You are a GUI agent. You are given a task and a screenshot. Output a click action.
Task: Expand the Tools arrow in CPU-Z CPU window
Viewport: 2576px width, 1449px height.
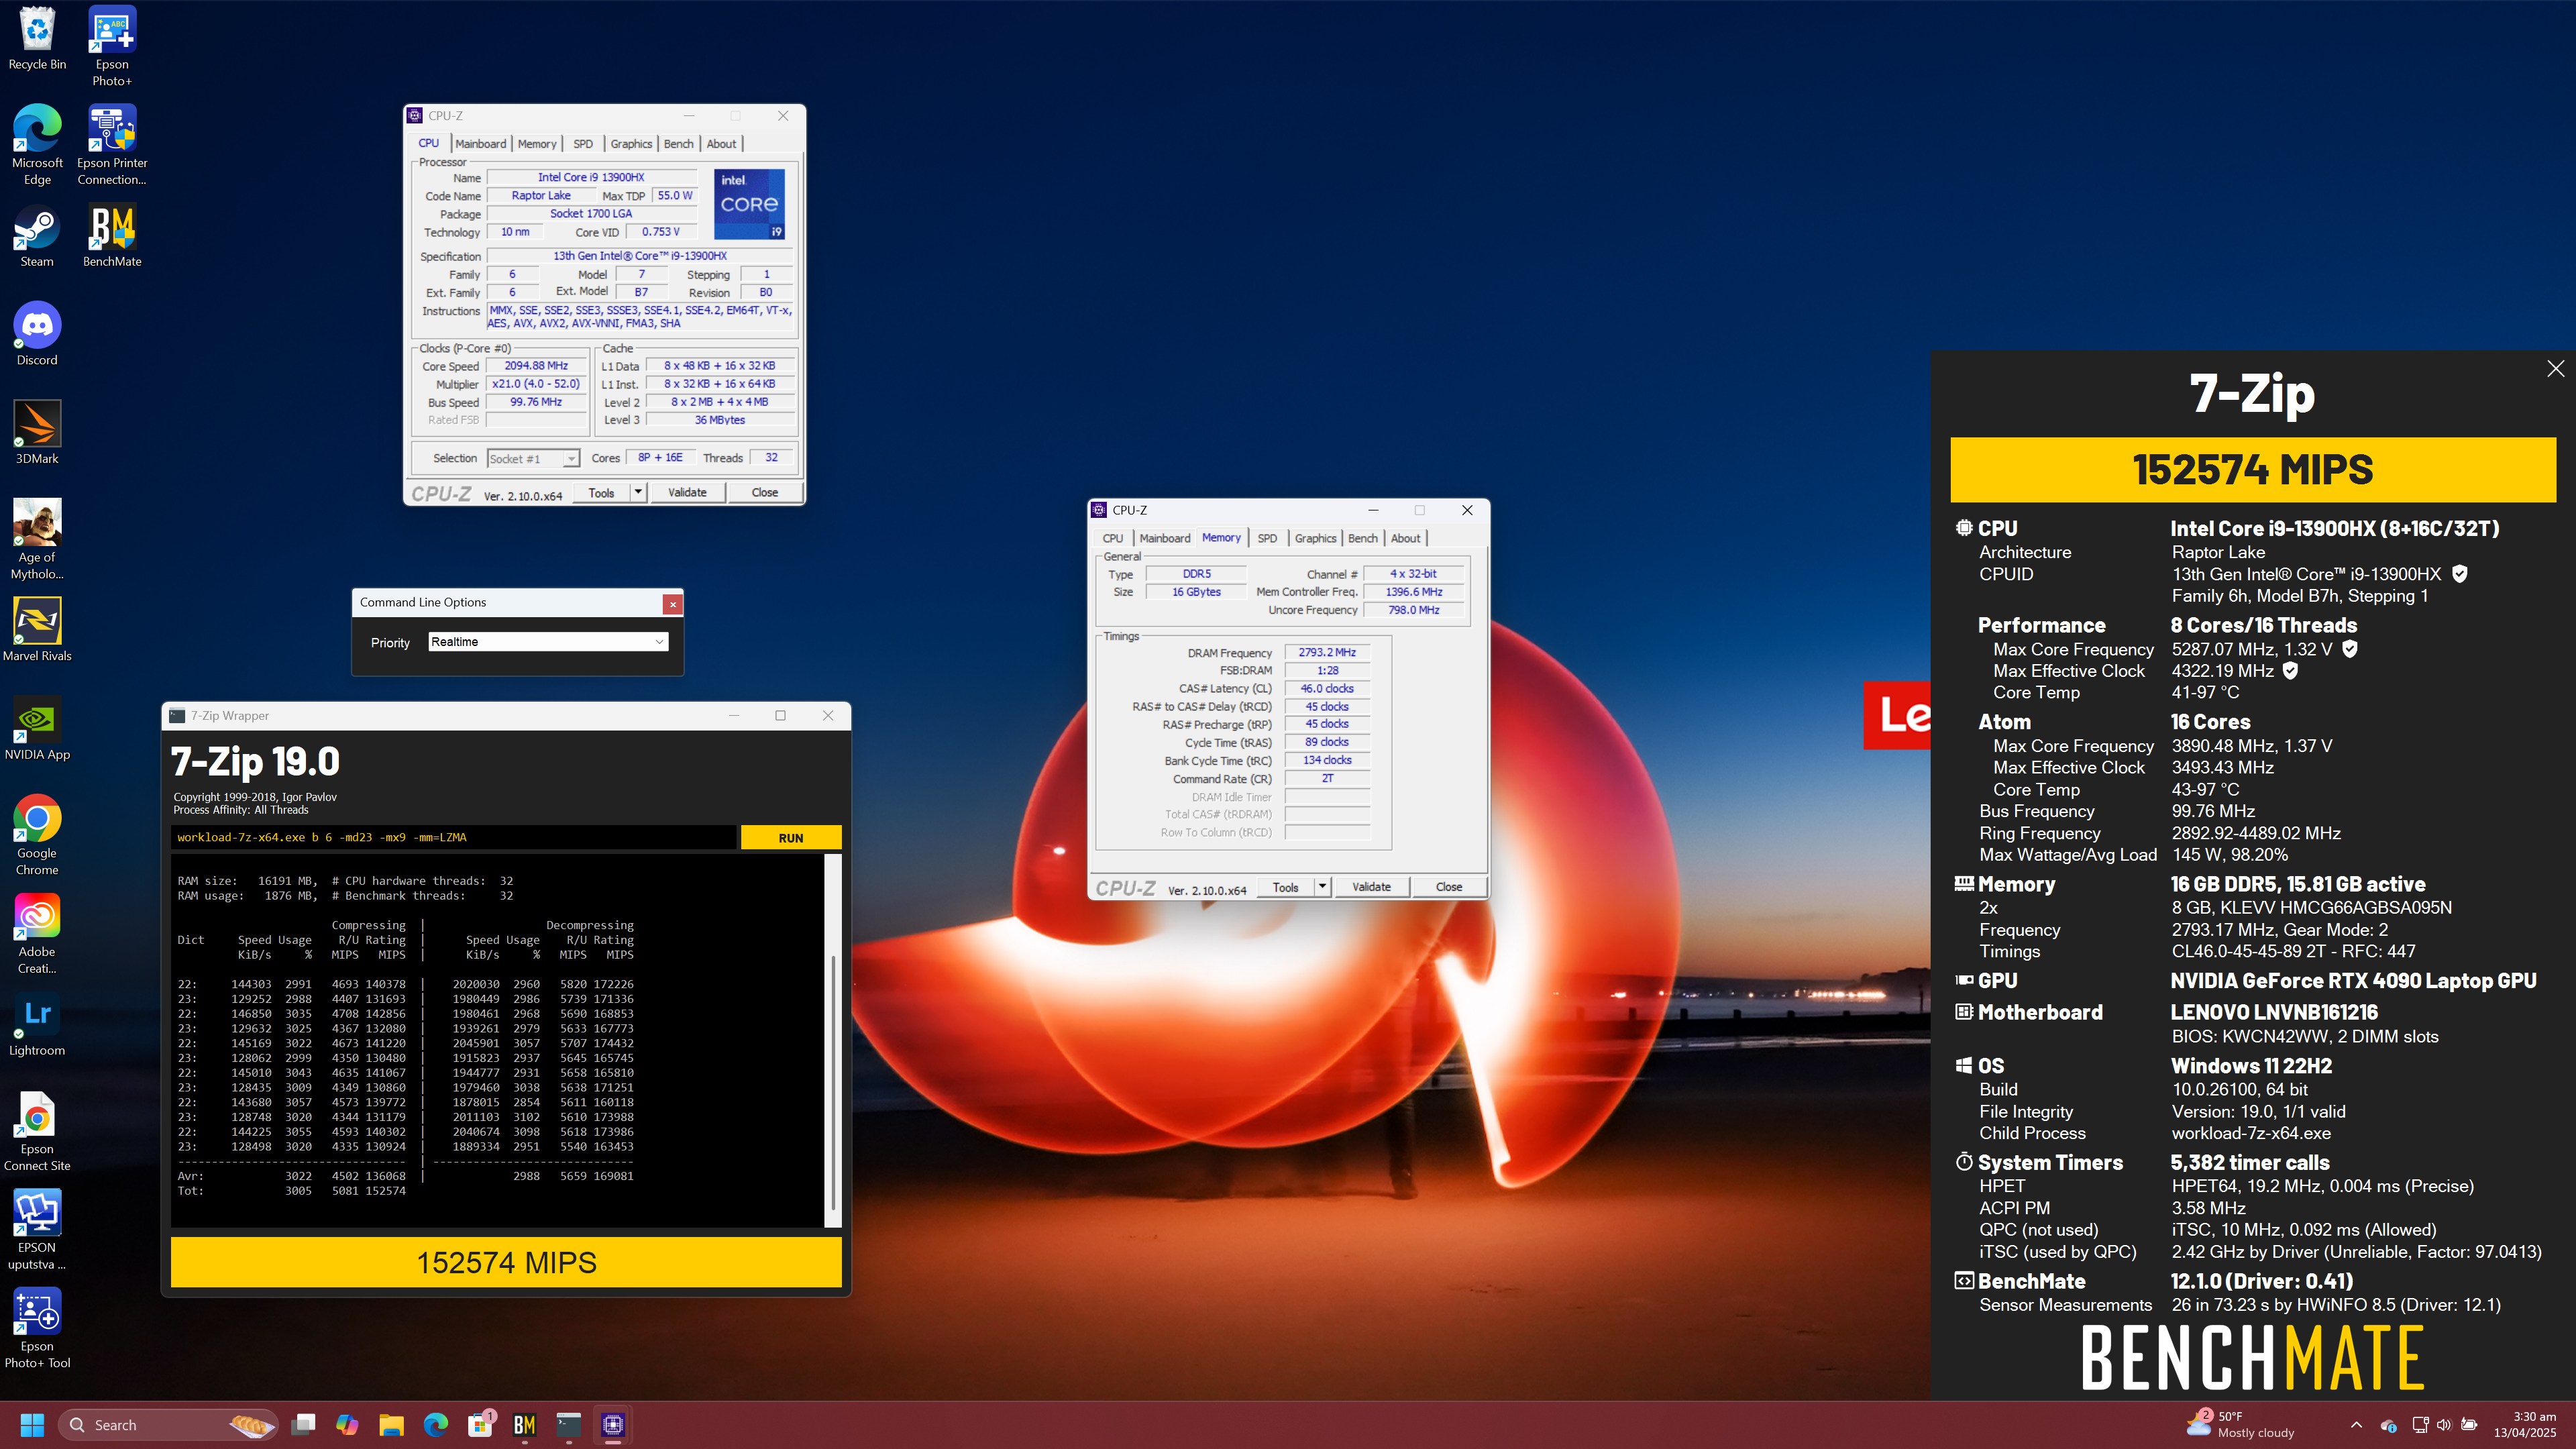pos(638,492)
